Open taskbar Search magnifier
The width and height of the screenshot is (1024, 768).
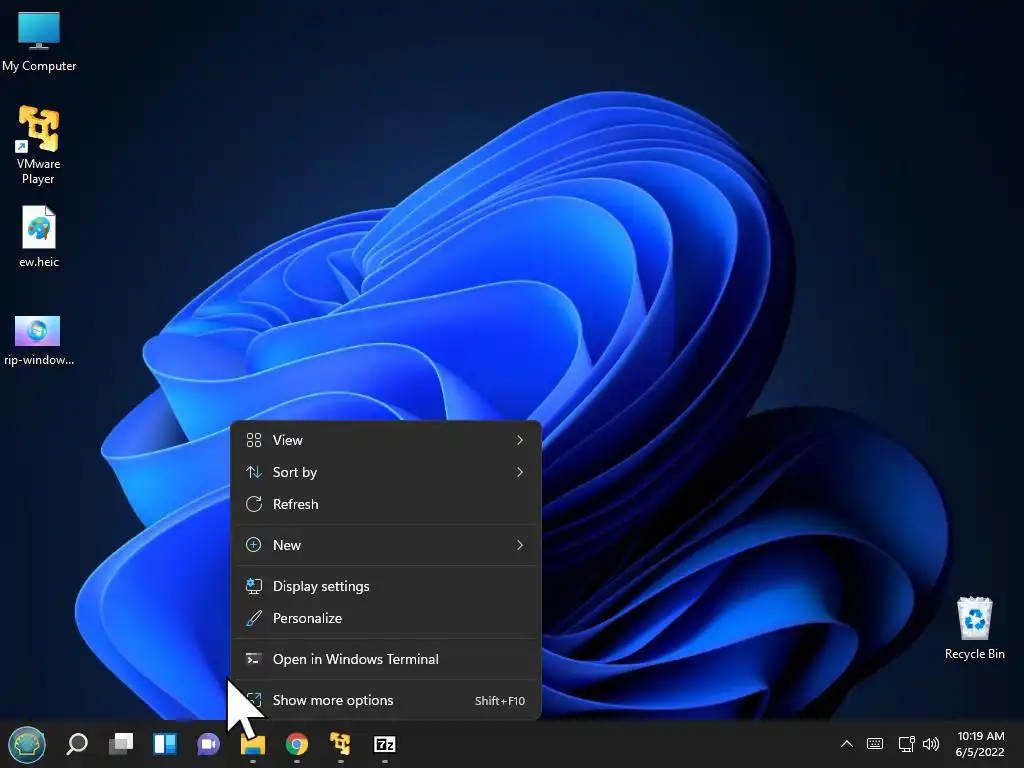[x=77, y=744]
